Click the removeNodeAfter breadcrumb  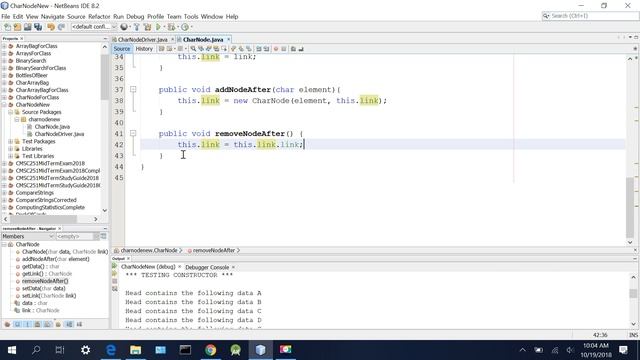[213, 250]
